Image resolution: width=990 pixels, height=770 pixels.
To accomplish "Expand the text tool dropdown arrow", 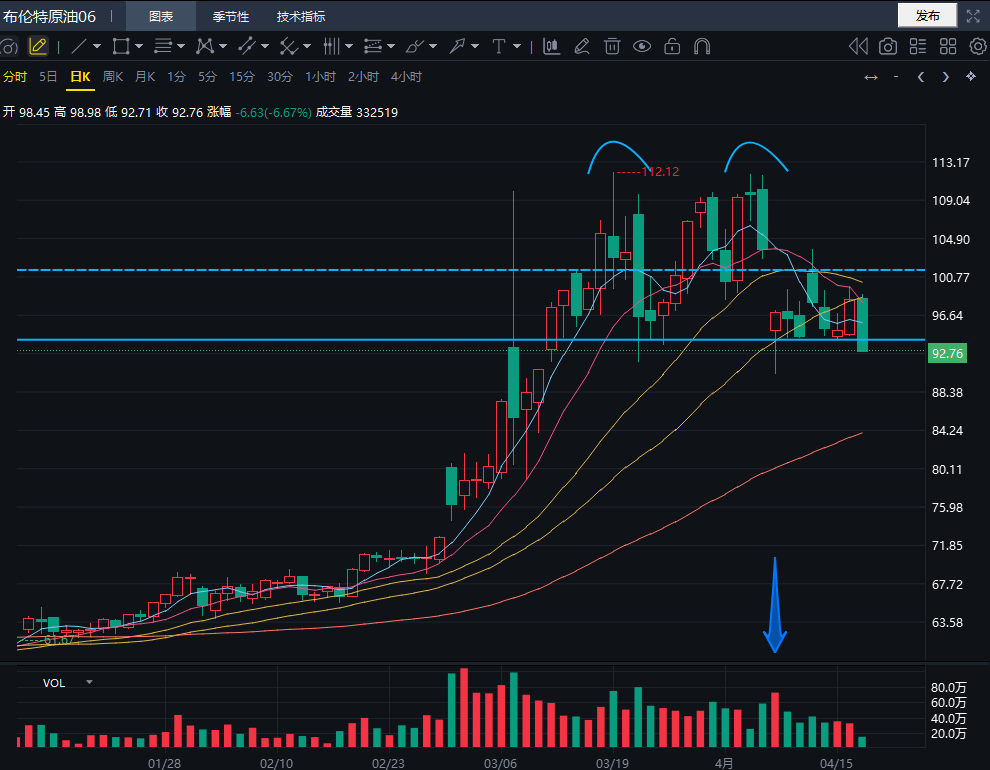I will click(516, 46).
